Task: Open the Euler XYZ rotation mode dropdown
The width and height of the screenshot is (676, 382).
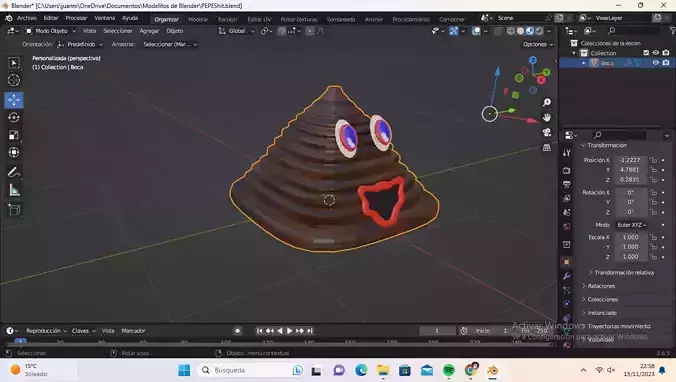Action: (x=632, y=225)
